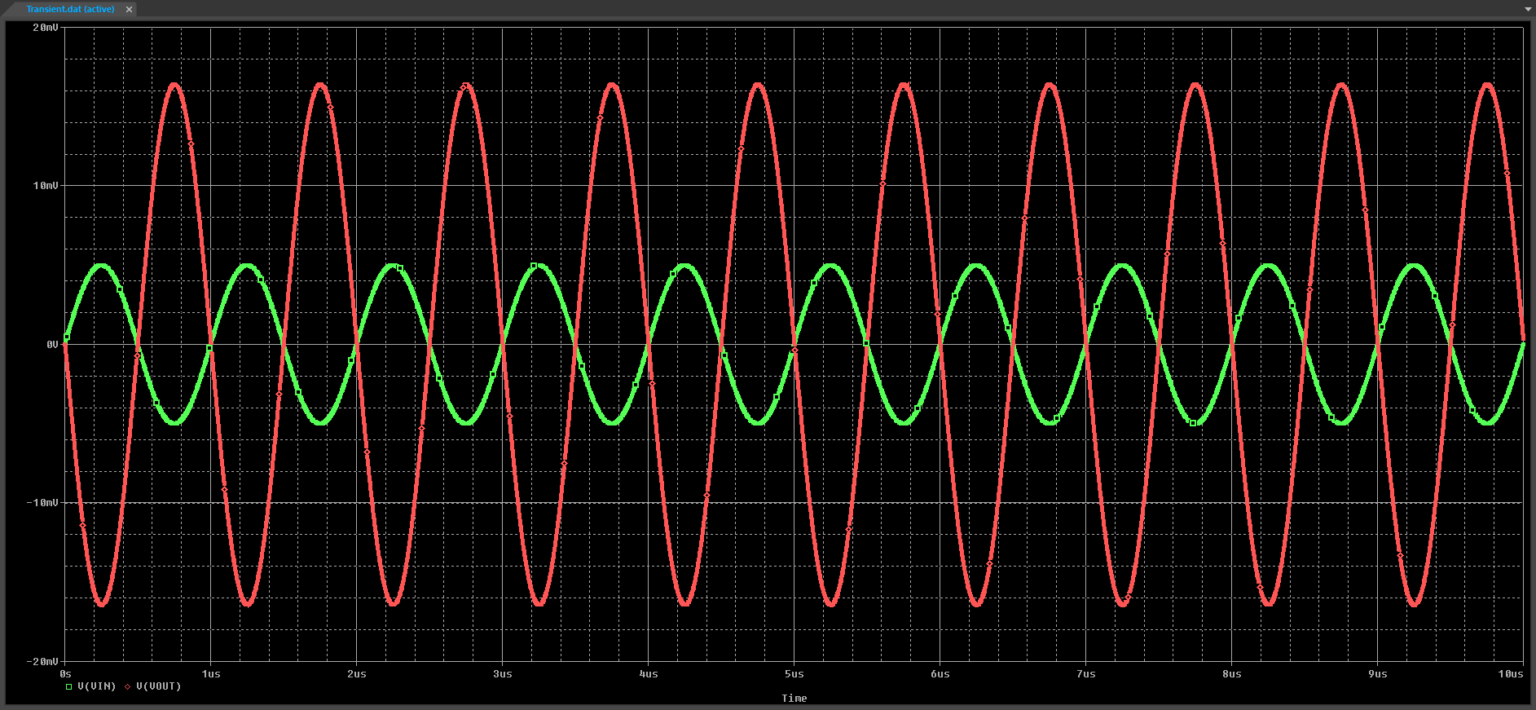Screen dimensions: 1536x710
Task: Click the 10mV Y-axis label
Action: (45, 186)
